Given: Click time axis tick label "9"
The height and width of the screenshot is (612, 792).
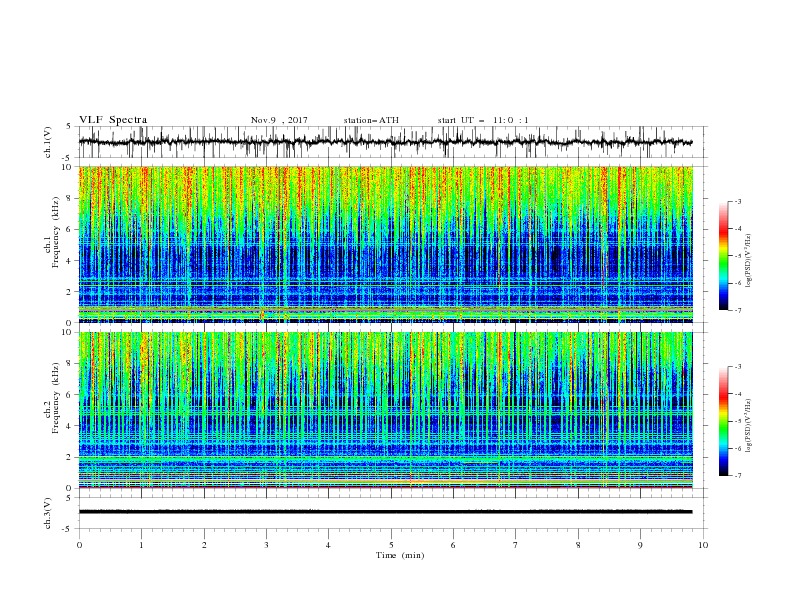Looking at the screenshot, I should [640, 545].
